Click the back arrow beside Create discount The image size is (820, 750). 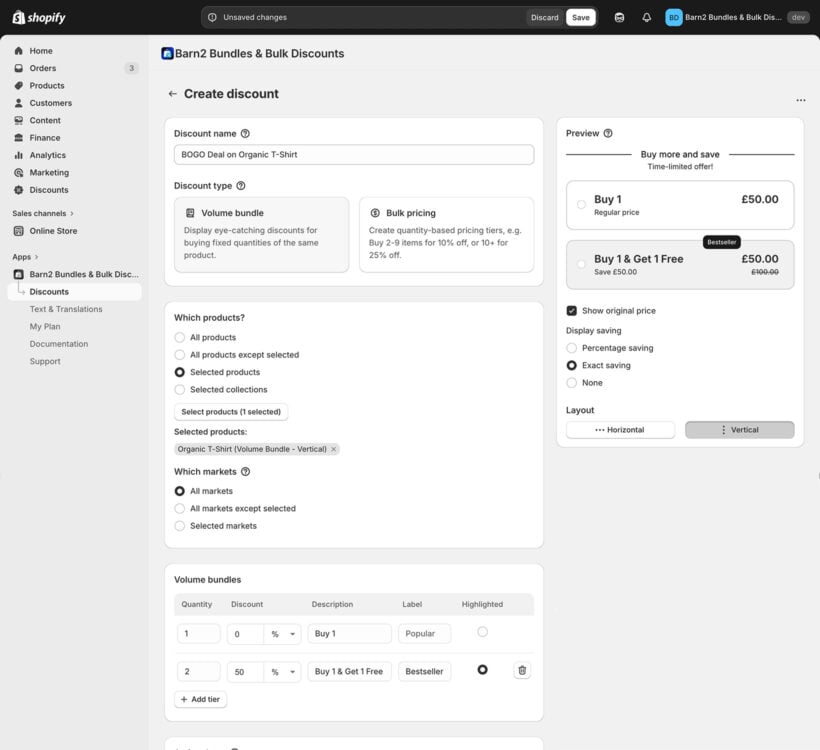(172, 92)
